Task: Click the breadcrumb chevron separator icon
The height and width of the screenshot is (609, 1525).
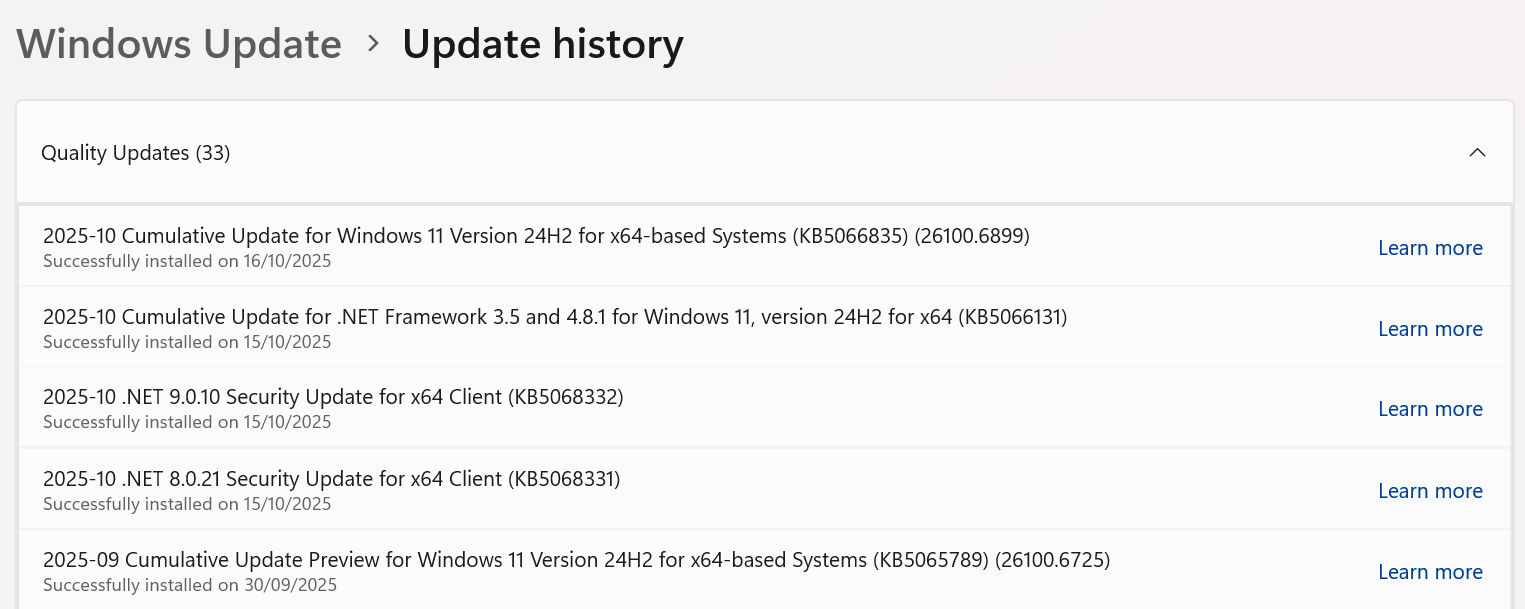Action: point(373,44)
